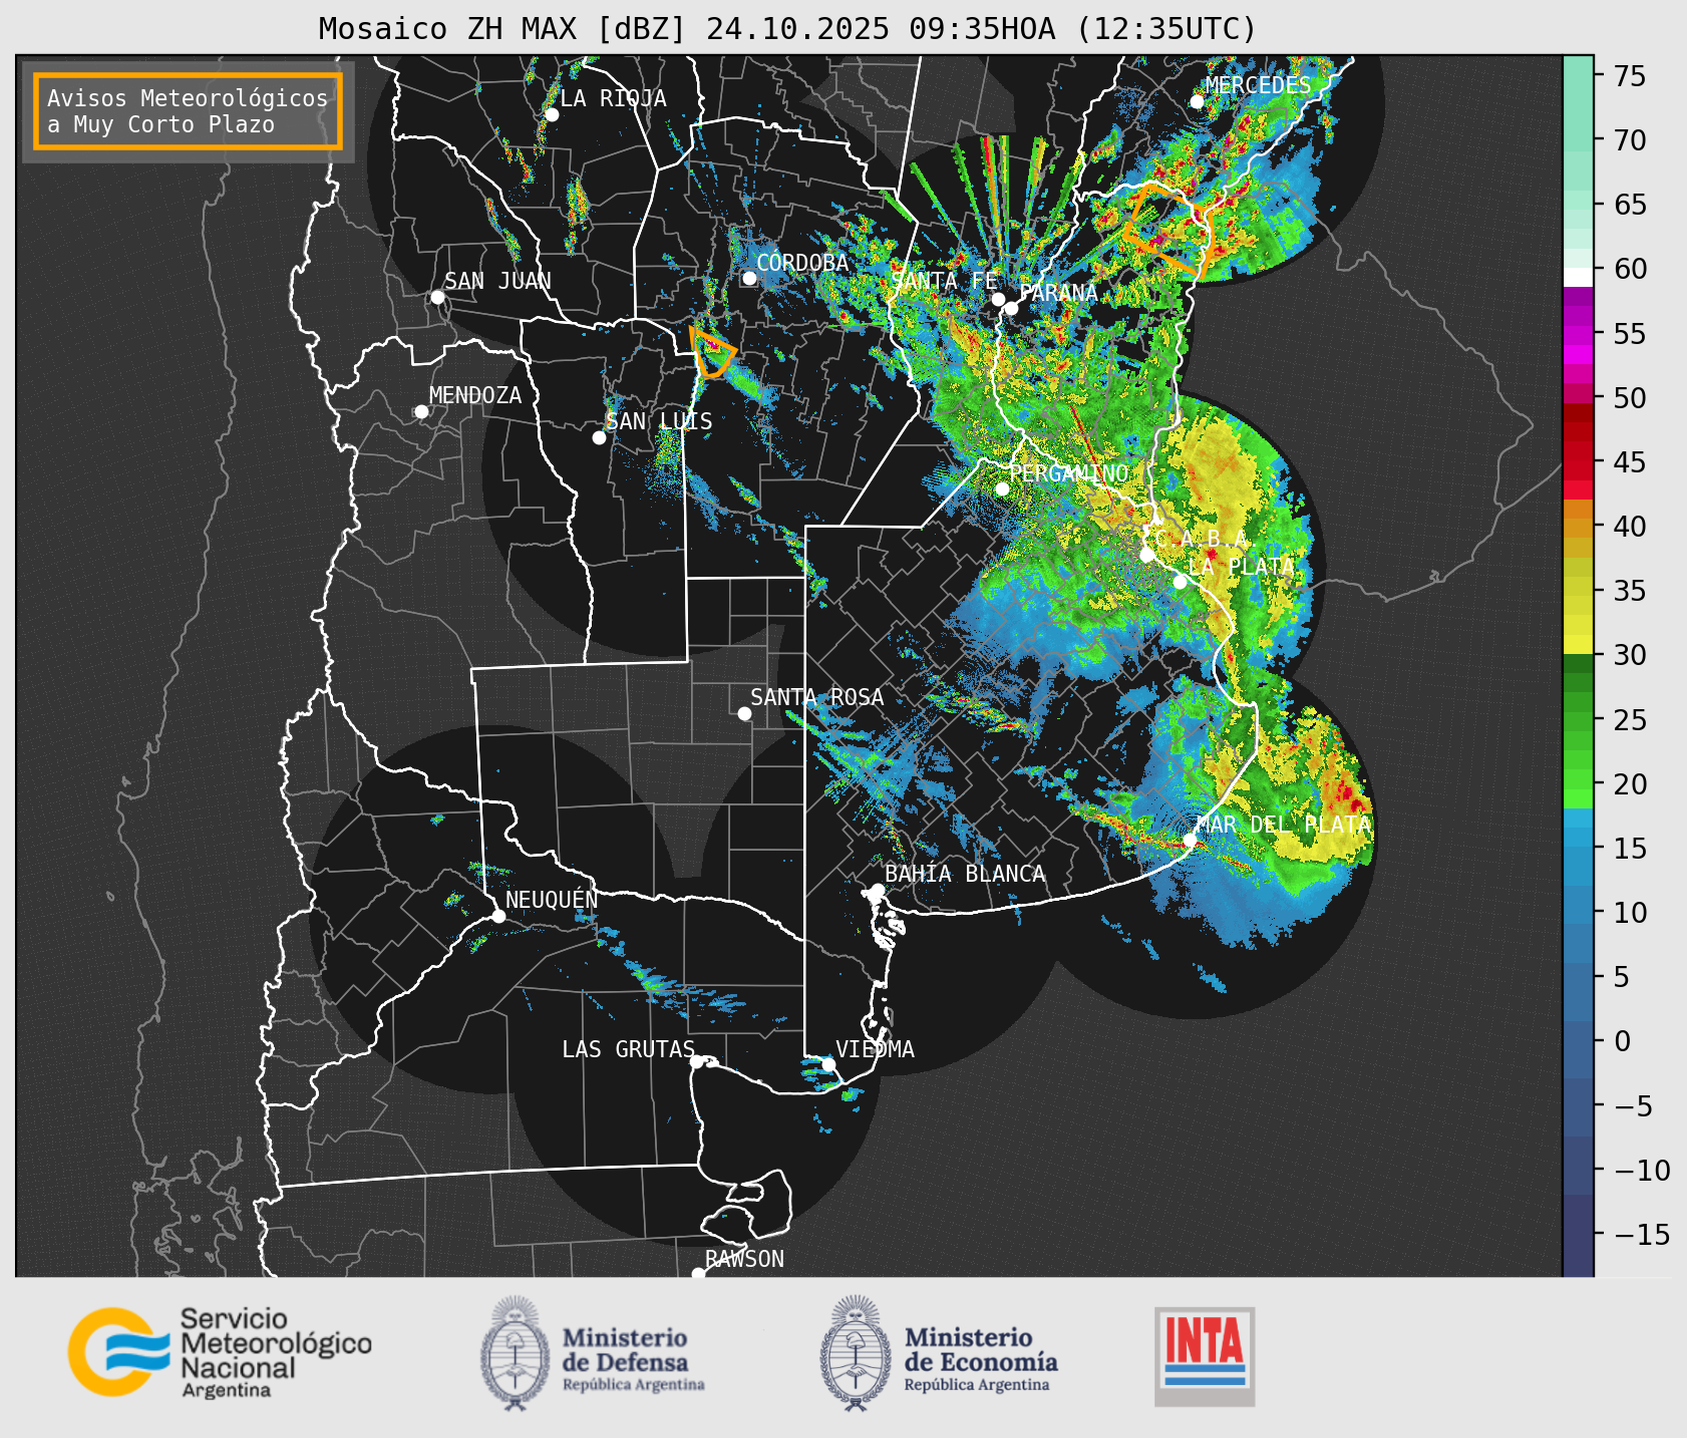Viewport: 1687px width, 1438px height.
Task: Click the Ministerio de Defensa emblem
Action: (515, 1353)
